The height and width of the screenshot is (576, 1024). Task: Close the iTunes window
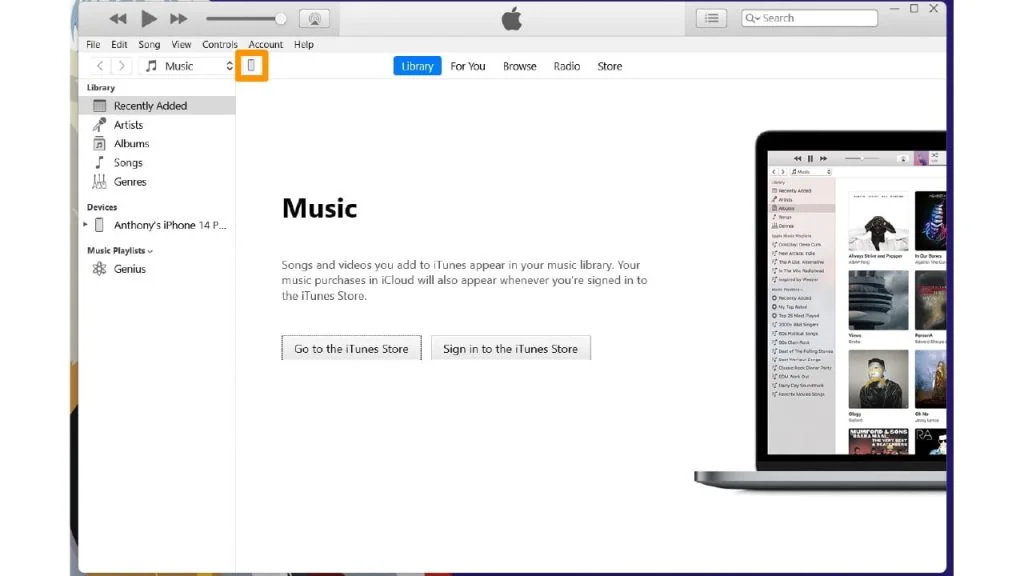pos(934,8)
